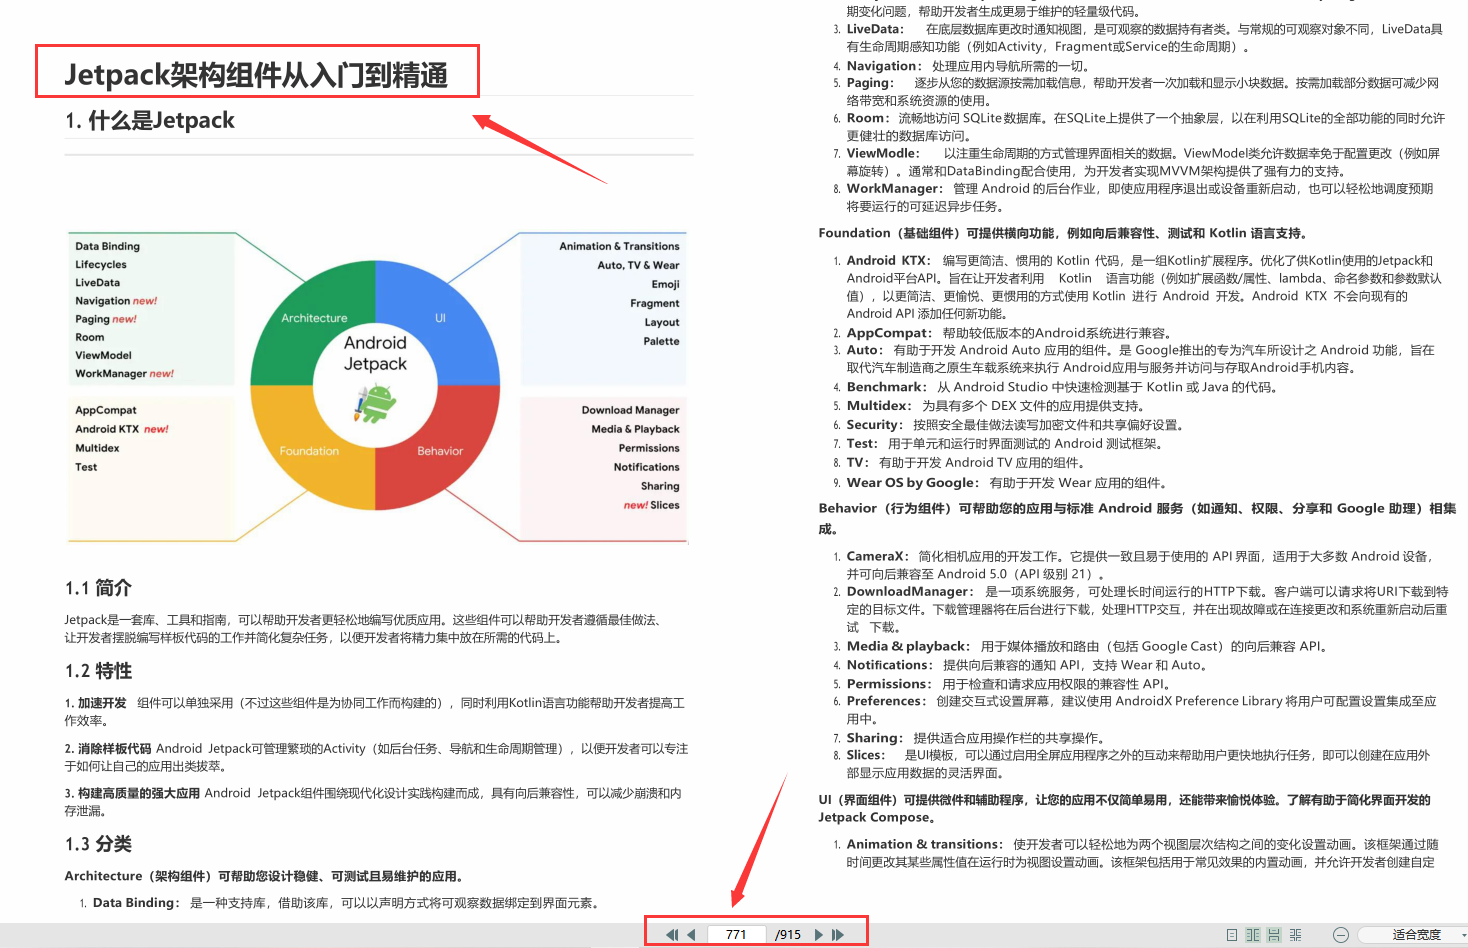Click 'Auto, TV & Wear' in the diagram
This screenshot has width=1468, height=948.
pyautogui.click(x=638, y=265)
